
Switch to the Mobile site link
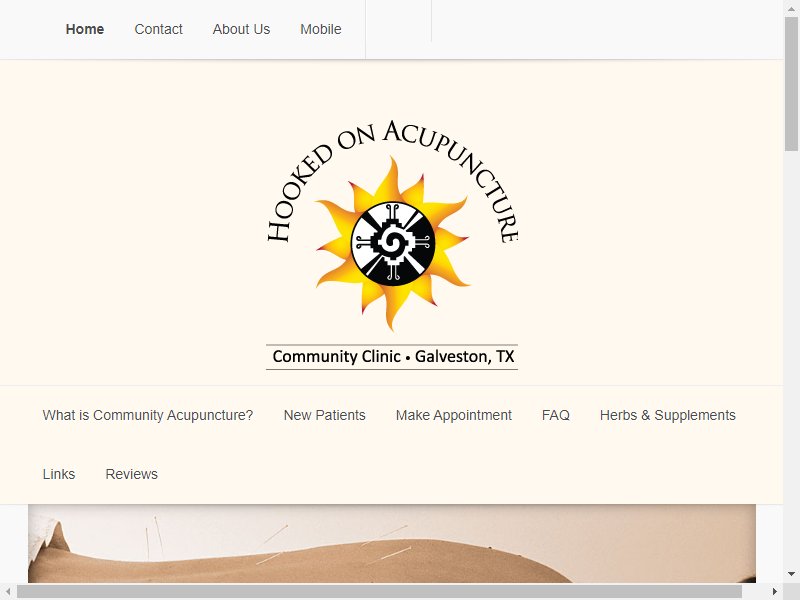coord(320,29)
